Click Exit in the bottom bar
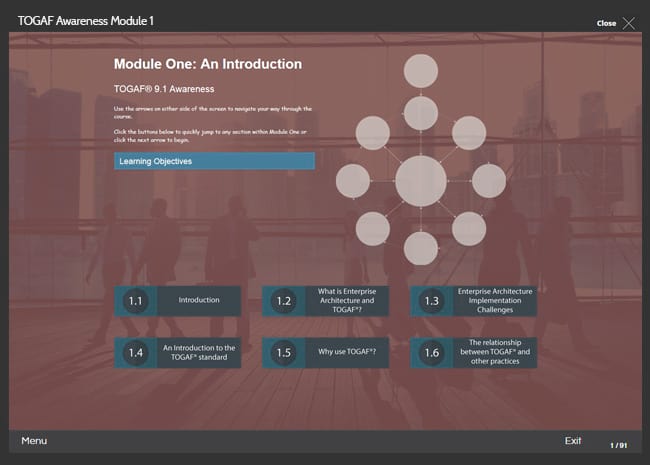The width and height of the screenshot is (650, 465). tap(573, 441)
